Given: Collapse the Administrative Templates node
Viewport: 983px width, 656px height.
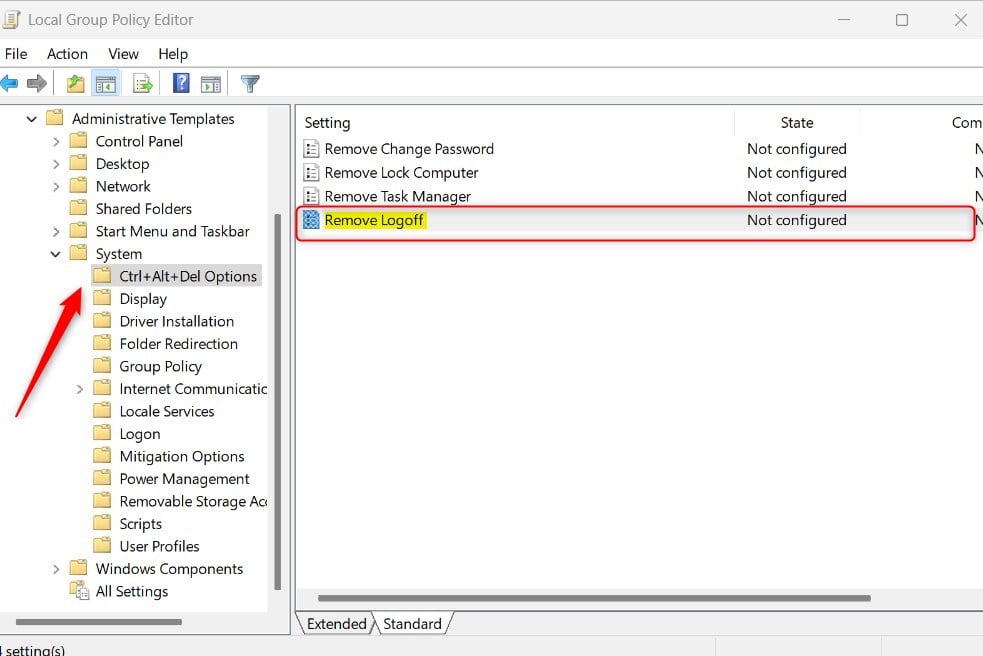Looking at the screenshot, I should (x=31, y=119).
